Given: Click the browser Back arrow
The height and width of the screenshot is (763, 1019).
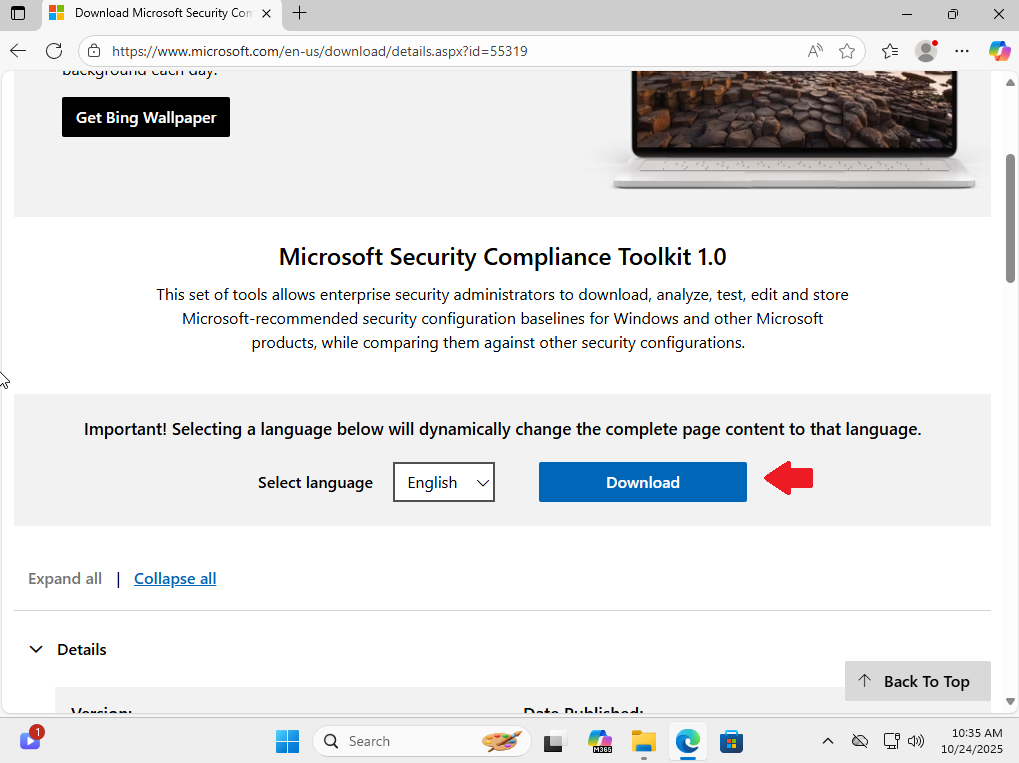Looking at the screenshot, I should (x=18, y=51).
